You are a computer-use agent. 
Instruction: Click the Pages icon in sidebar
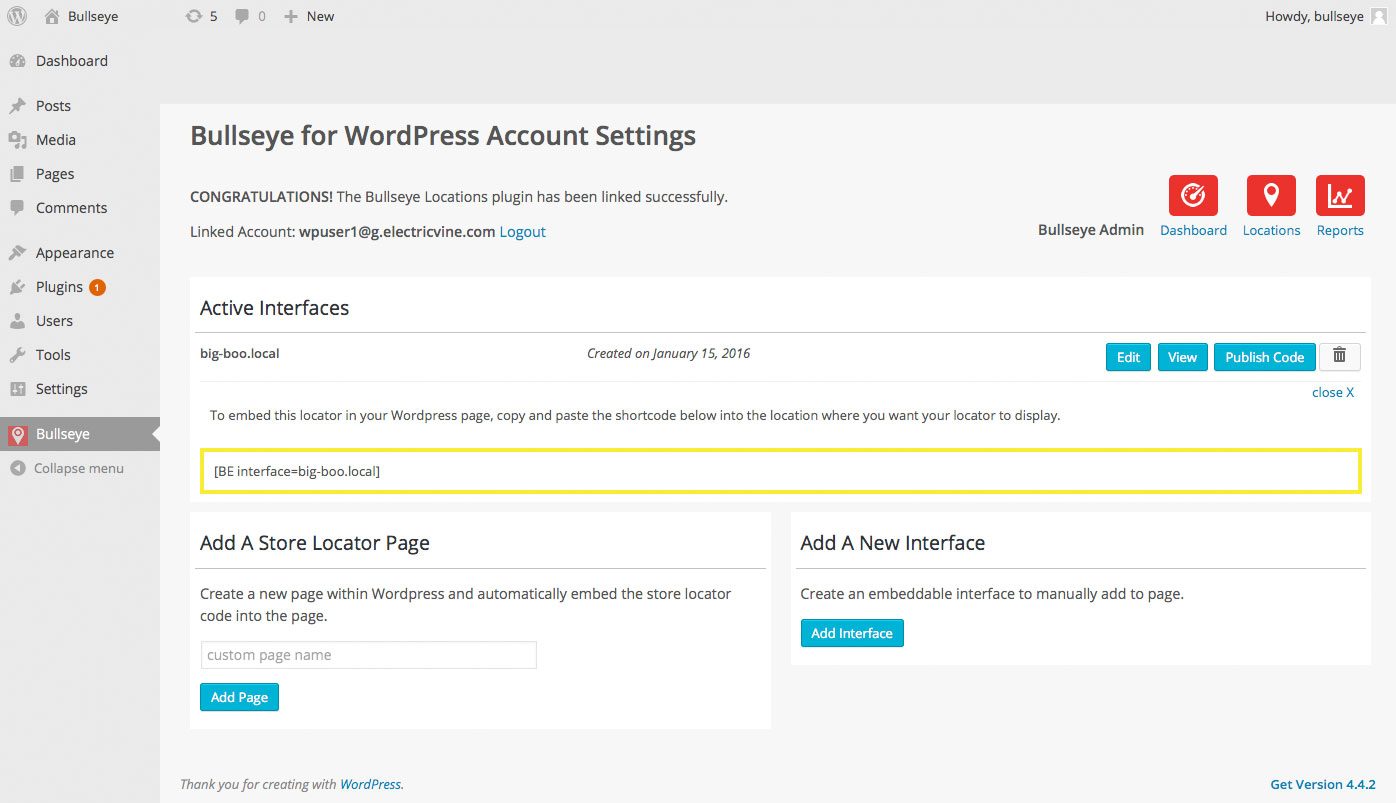pos(17,174)
